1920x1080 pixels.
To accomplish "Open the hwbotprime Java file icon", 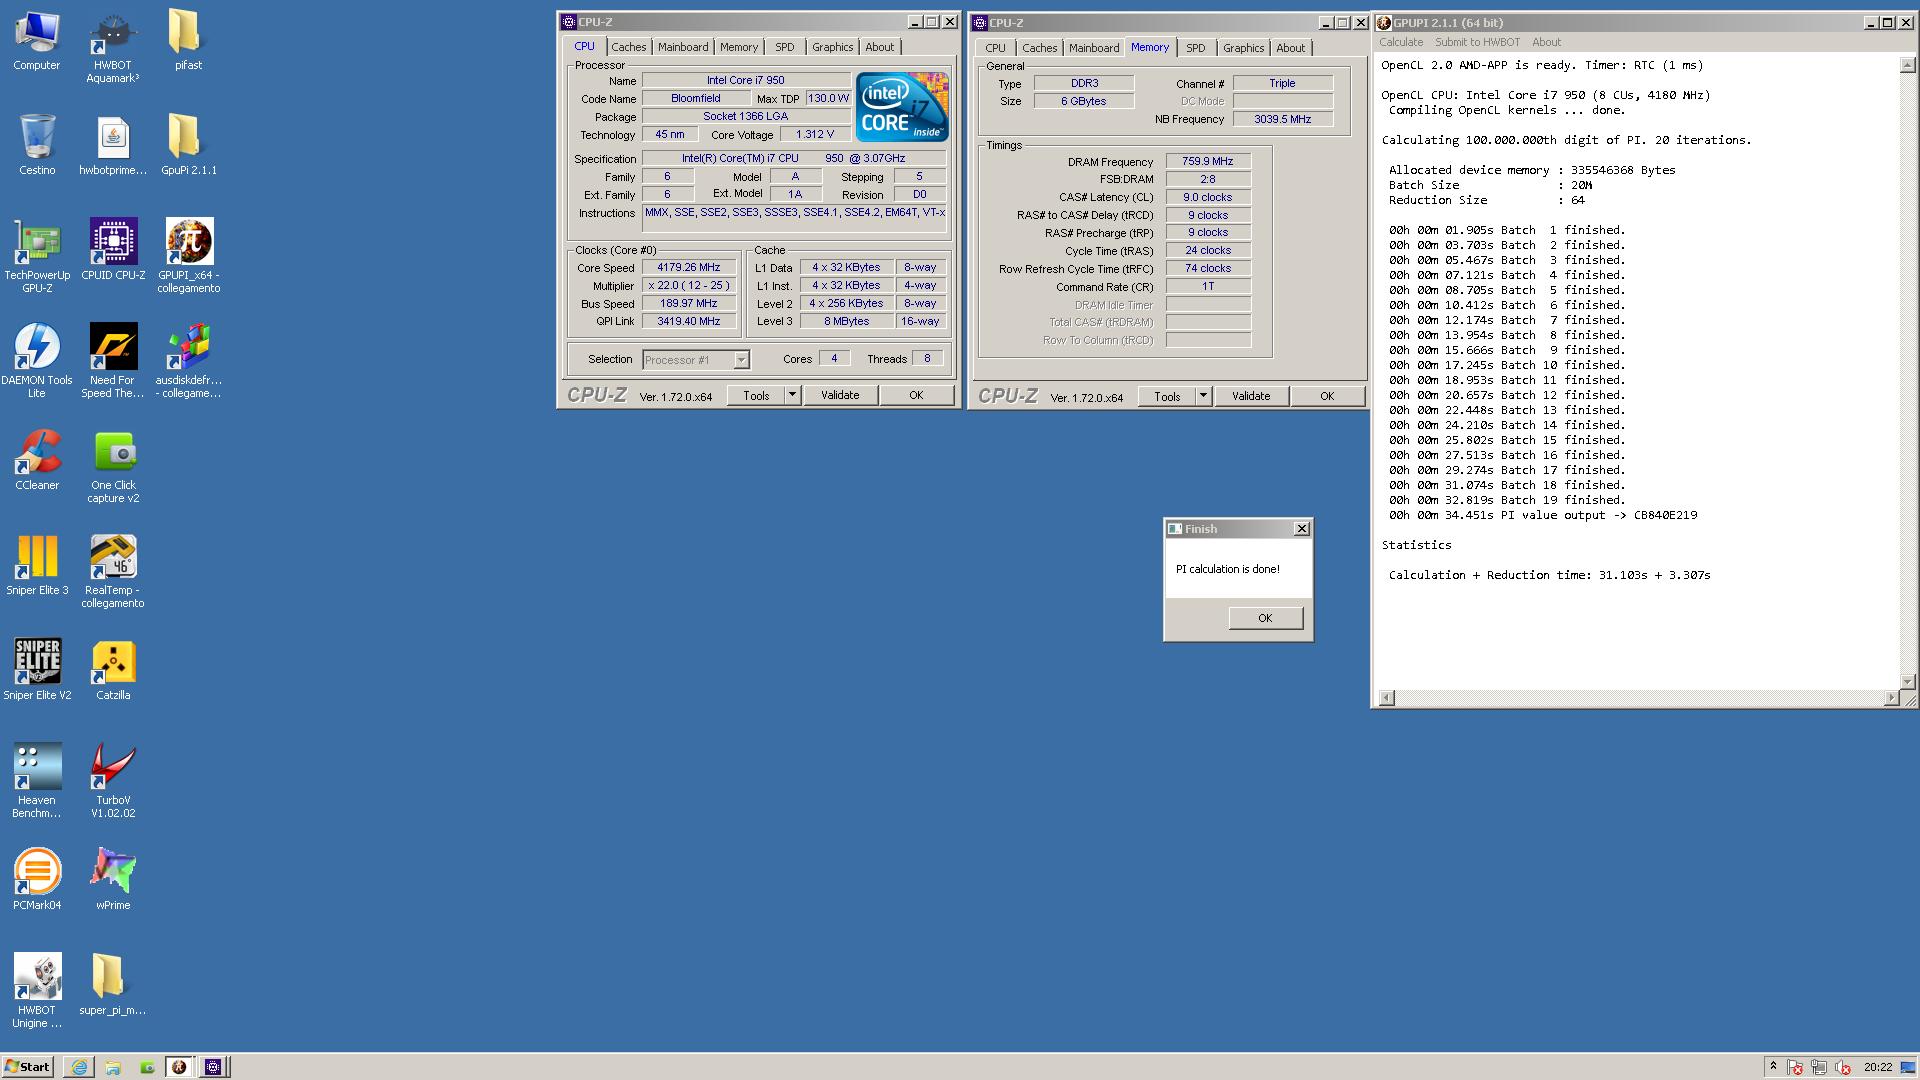I will pos(113,145).
